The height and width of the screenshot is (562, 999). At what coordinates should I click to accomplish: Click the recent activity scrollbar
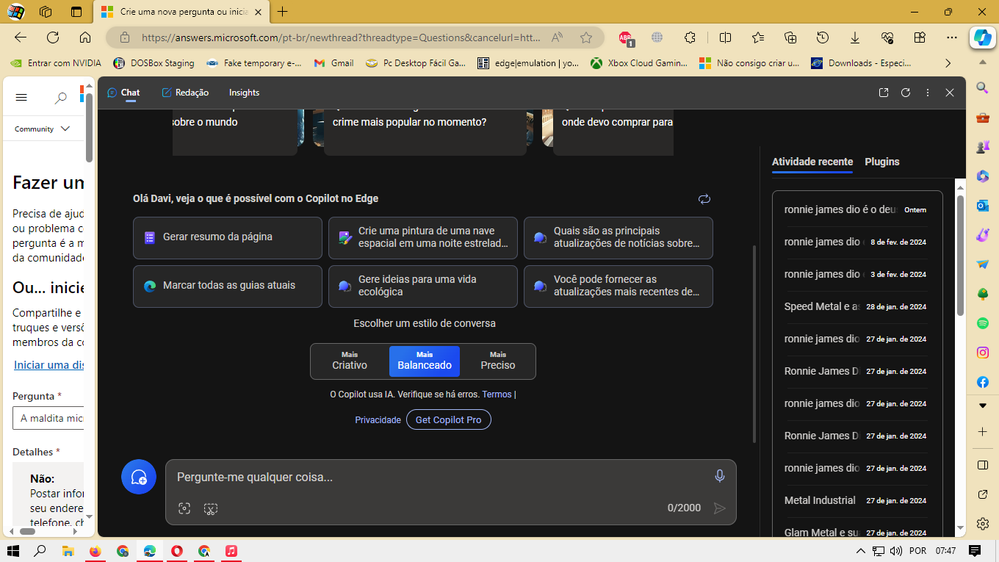(x=960, y=255)
